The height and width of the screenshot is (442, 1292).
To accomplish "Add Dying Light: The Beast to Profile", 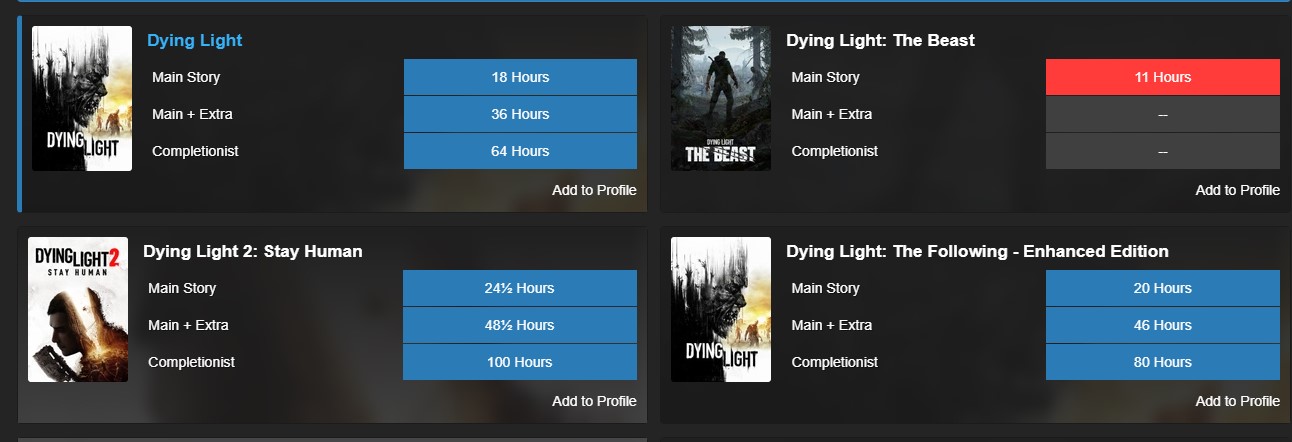I will (x=1237, y=190).
